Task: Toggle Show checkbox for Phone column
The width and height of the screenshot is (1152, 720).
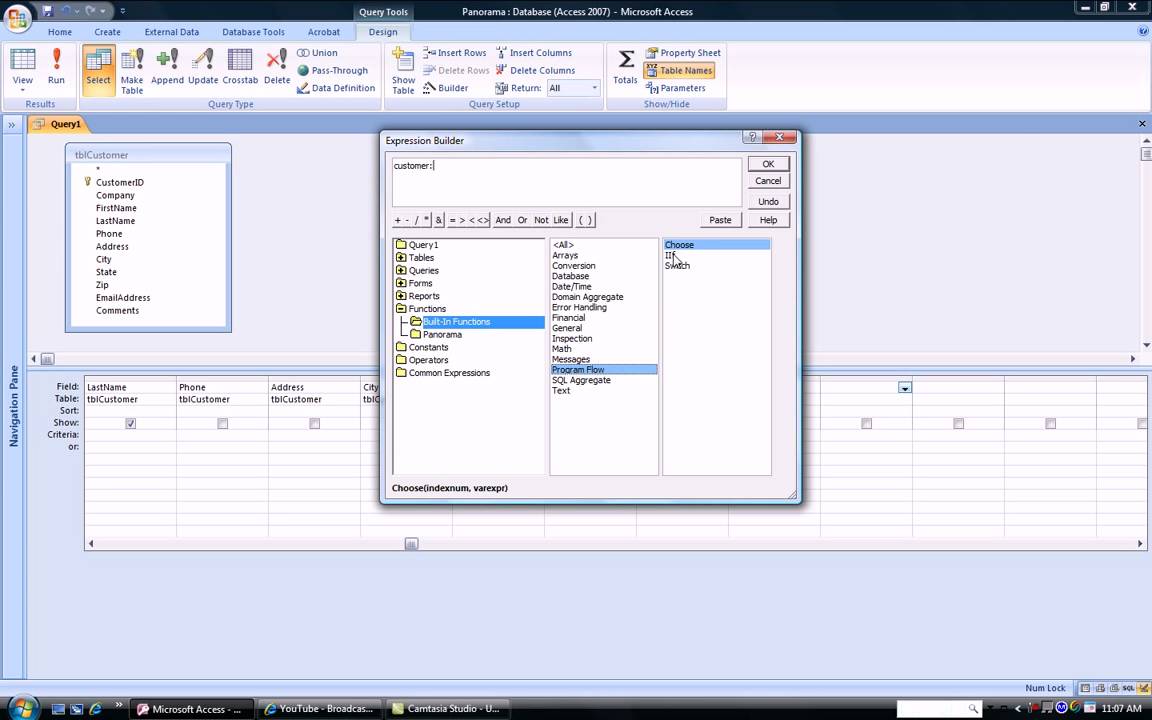Action: tap(223, 423)
